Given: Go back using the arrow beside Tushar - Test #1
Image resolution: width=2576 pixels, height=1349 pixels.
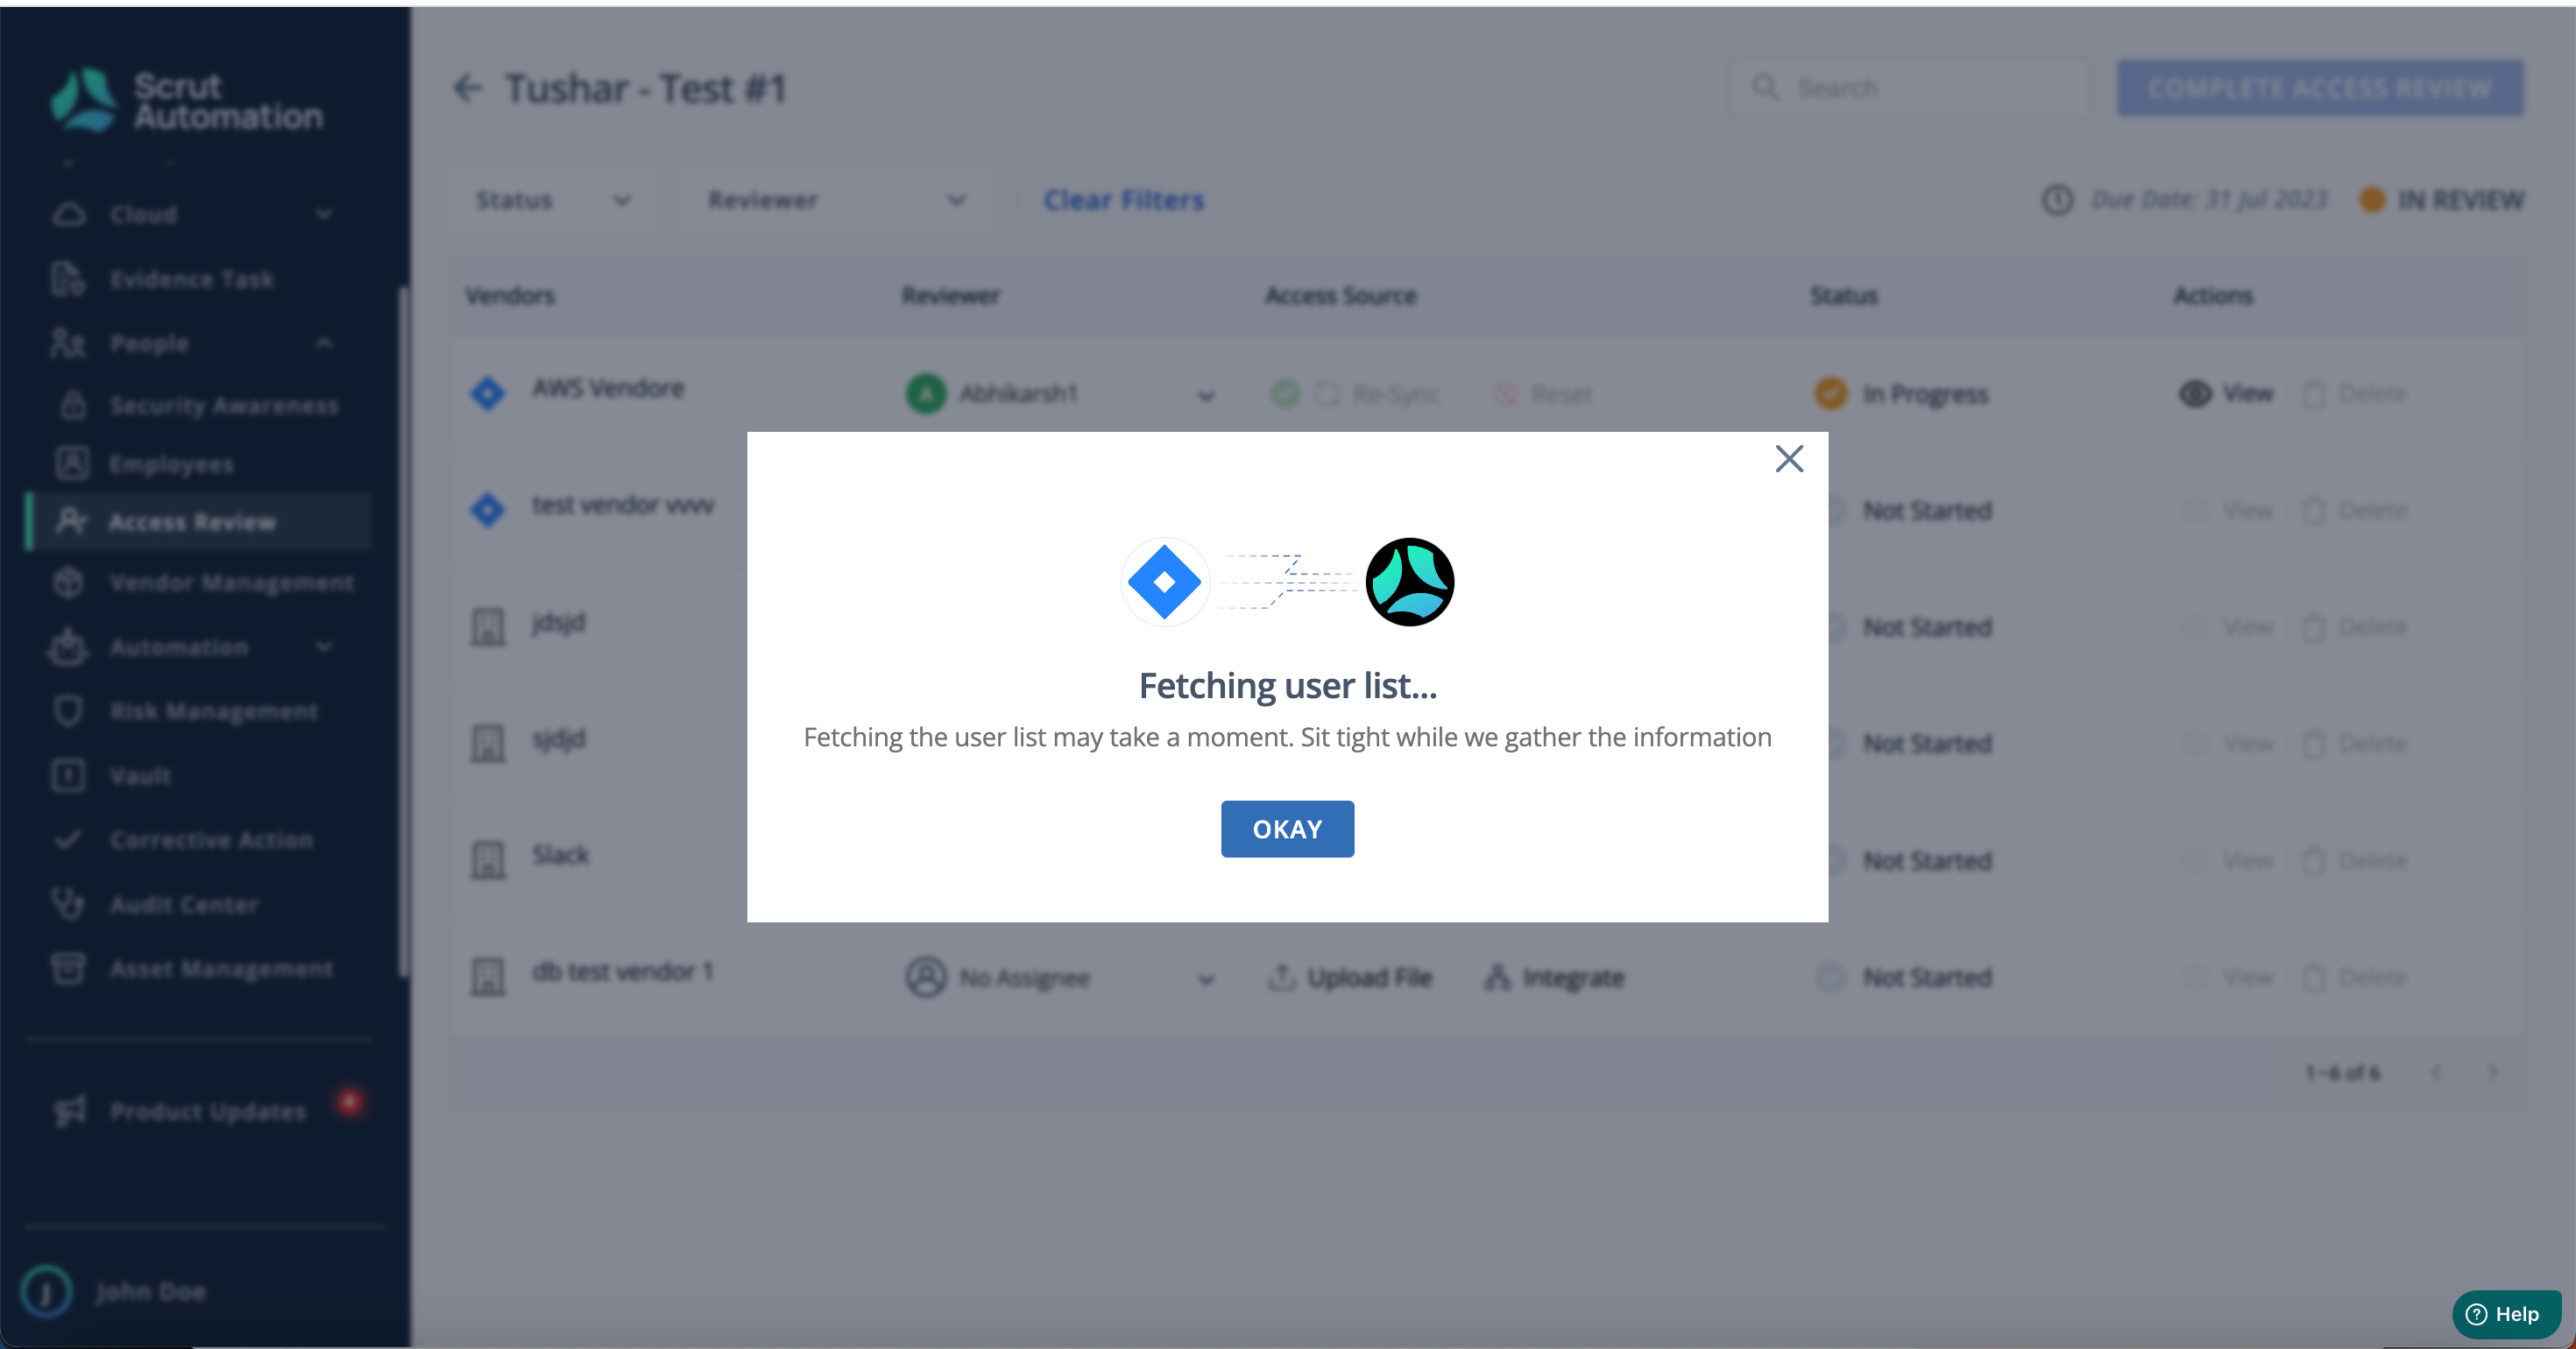Looking at the screenshot, I should 467,89.
